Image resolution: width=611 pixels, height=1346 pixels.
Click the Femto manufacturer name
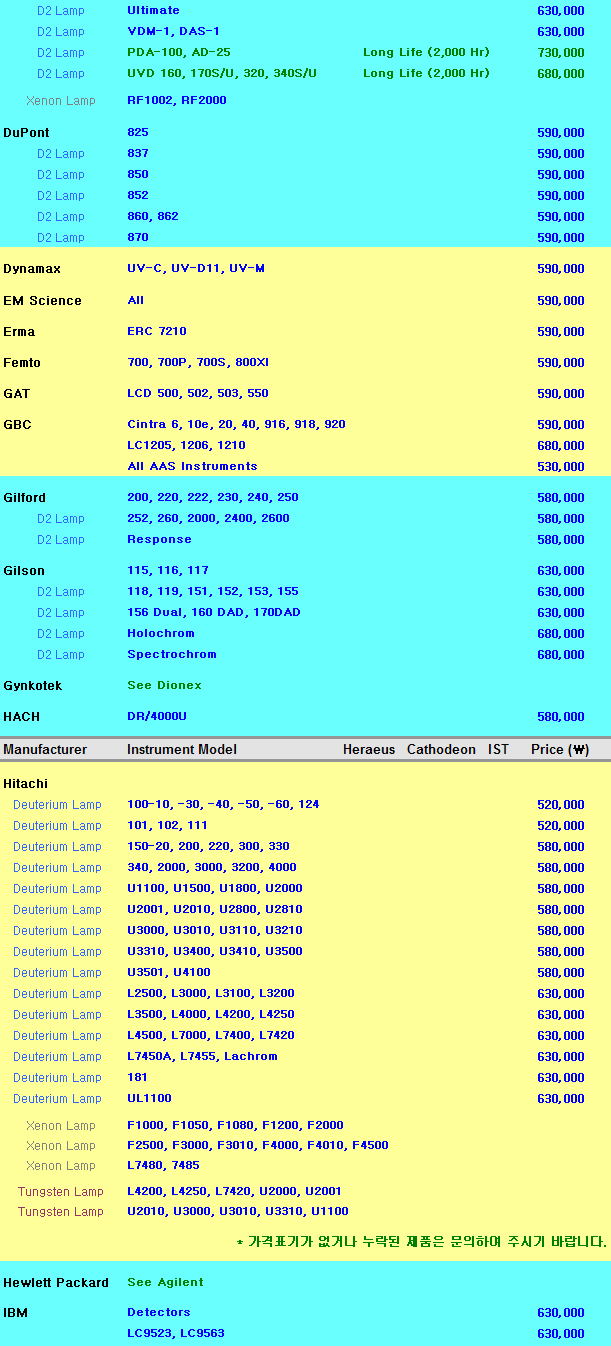click(x=22, y=363)
